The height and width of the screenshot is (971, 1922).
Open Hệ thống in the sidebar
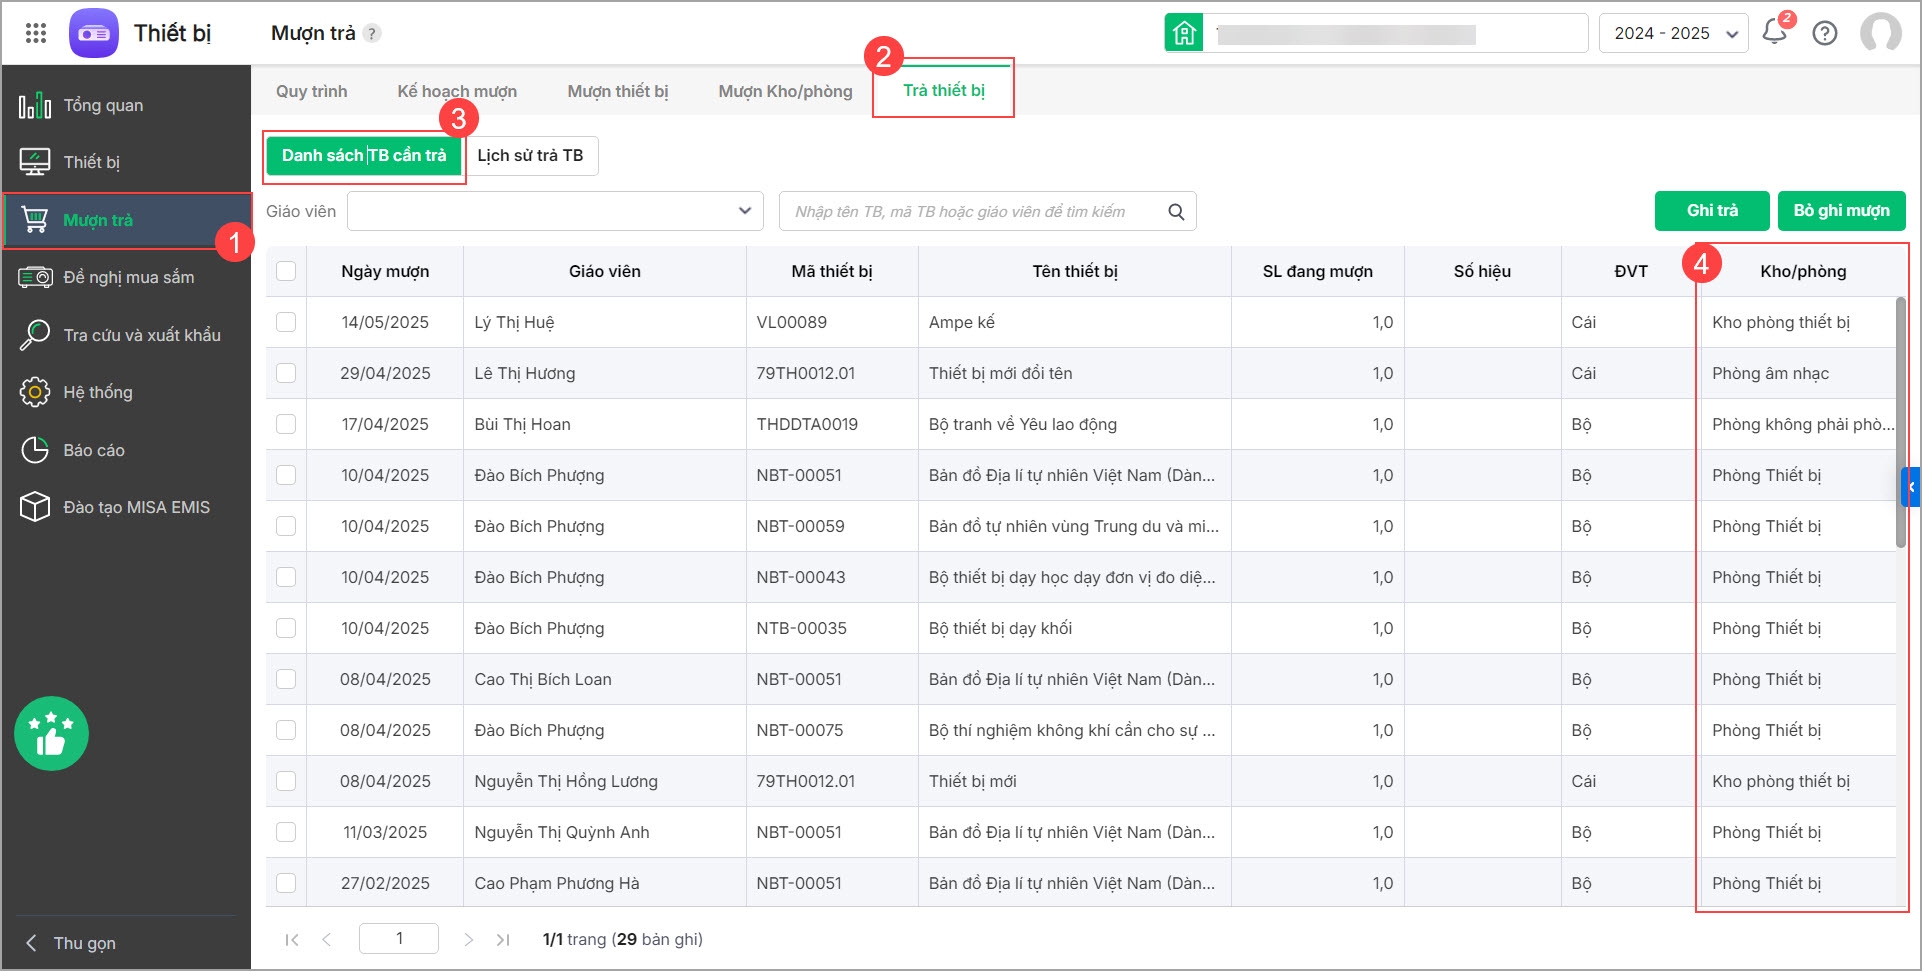[x=126, y=392]
